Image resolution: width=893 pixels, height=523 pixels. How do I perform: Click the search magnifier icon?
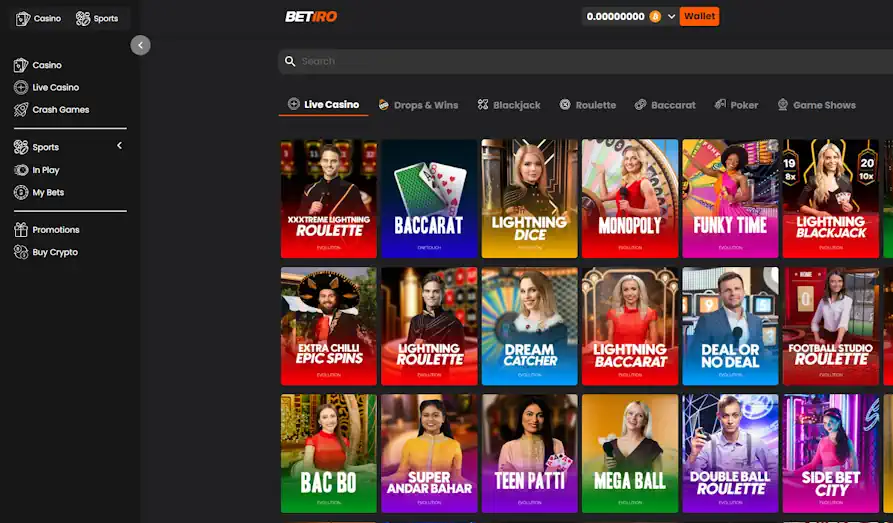click(290, 61)
